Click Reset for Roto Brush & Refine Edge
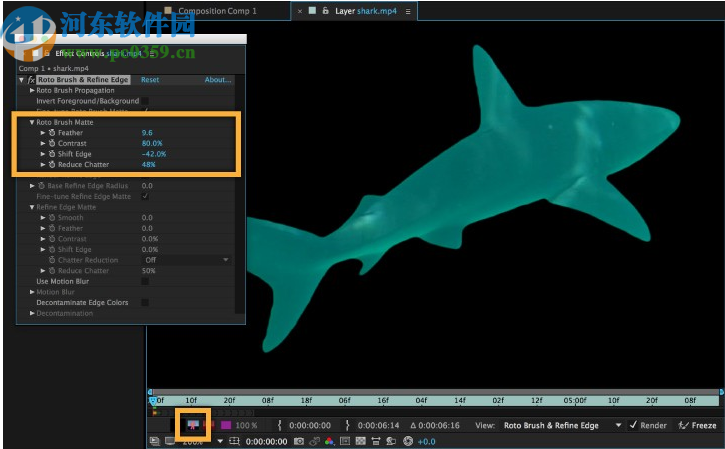725x449 pixels. click(x=150, y=80)
